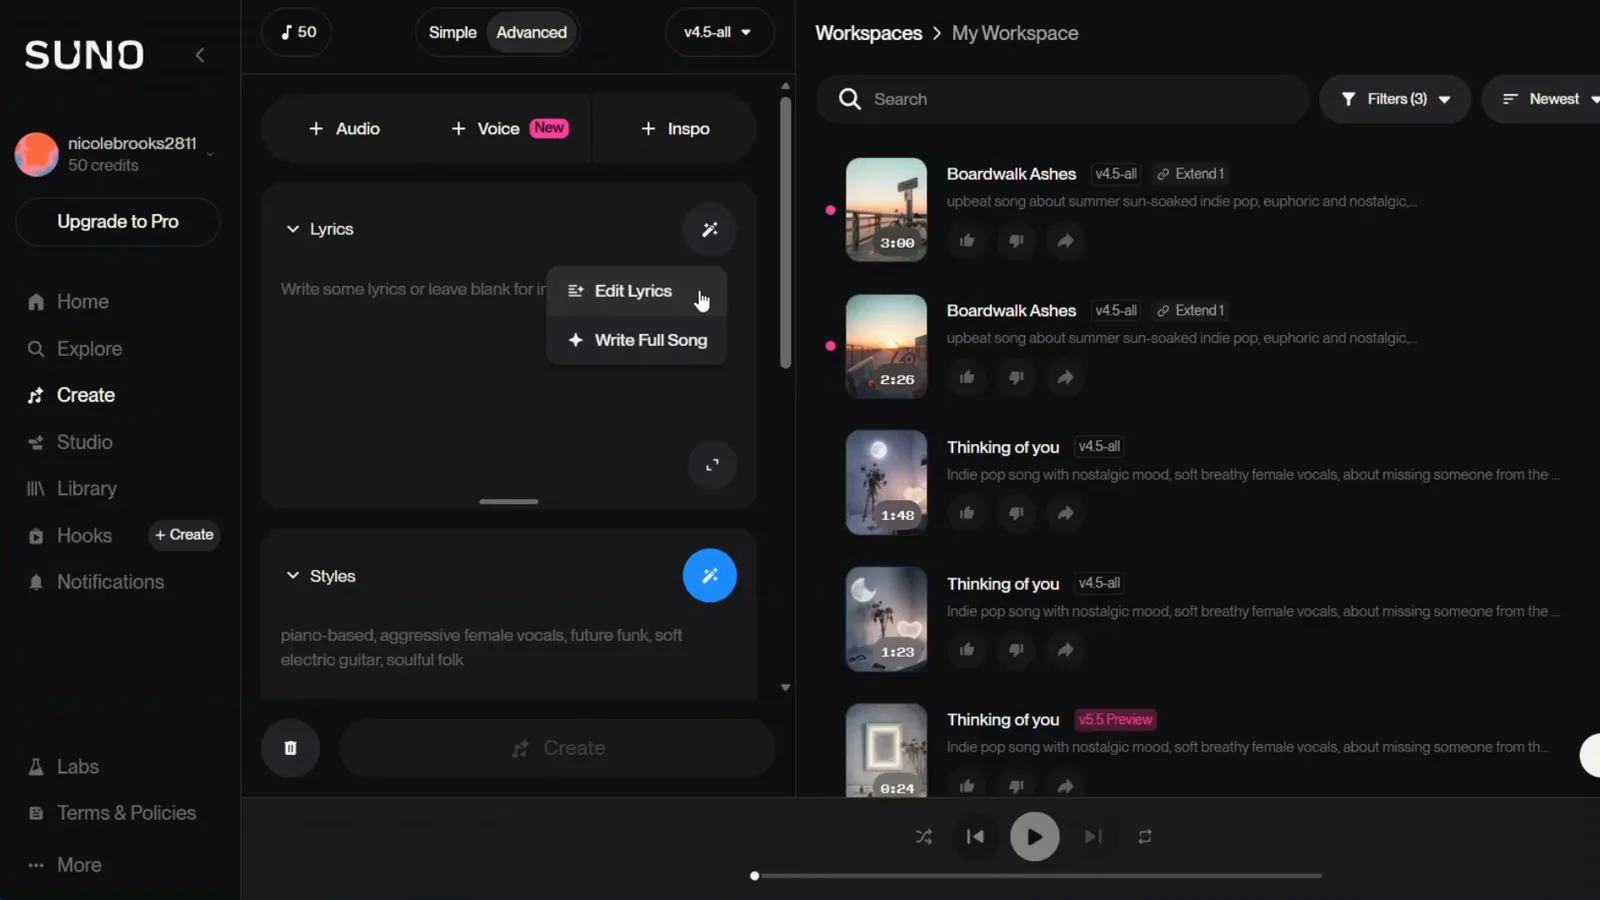Open the Workspaces breadcrumb link
1600x900 pixels.
[868, 33]
